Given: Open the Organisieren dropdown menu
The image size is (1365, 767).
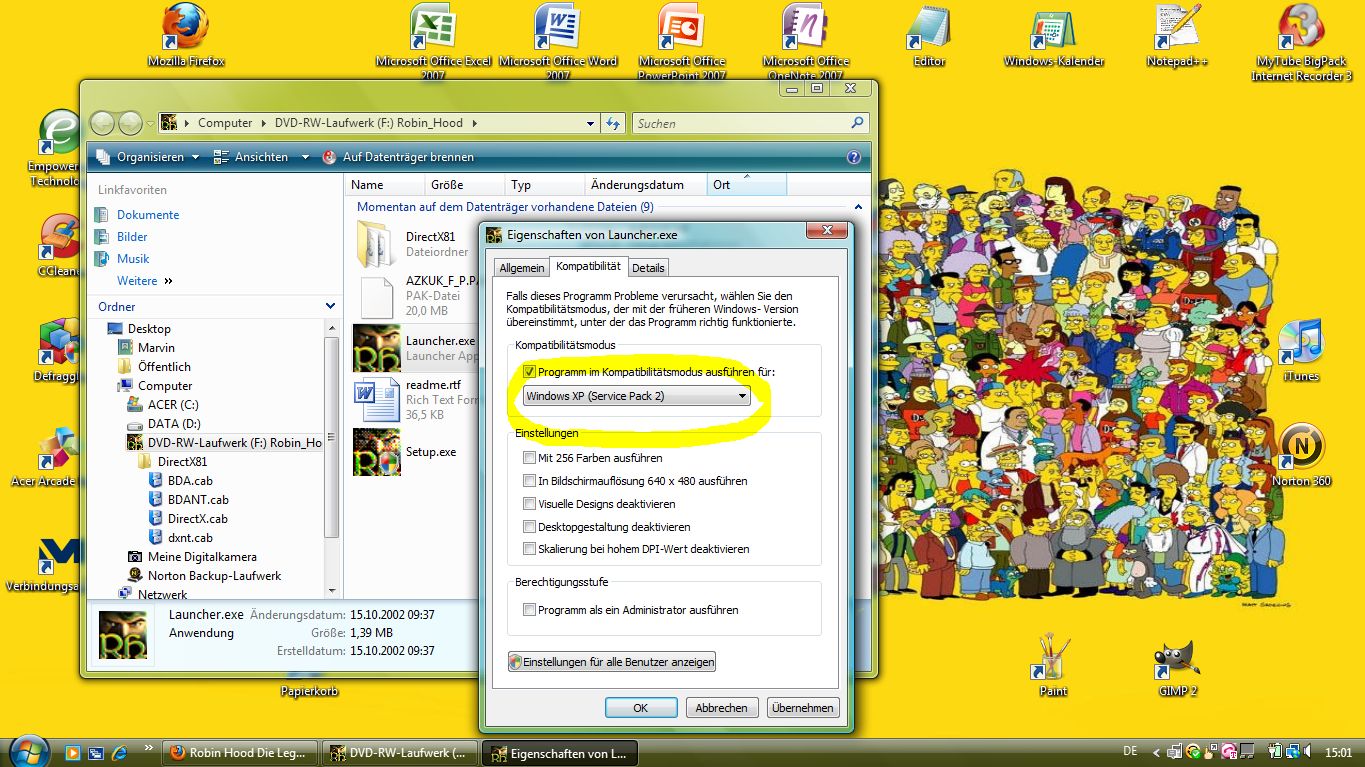Looking at the screenshot, I should pyautogui.click(x=148, y=157).
